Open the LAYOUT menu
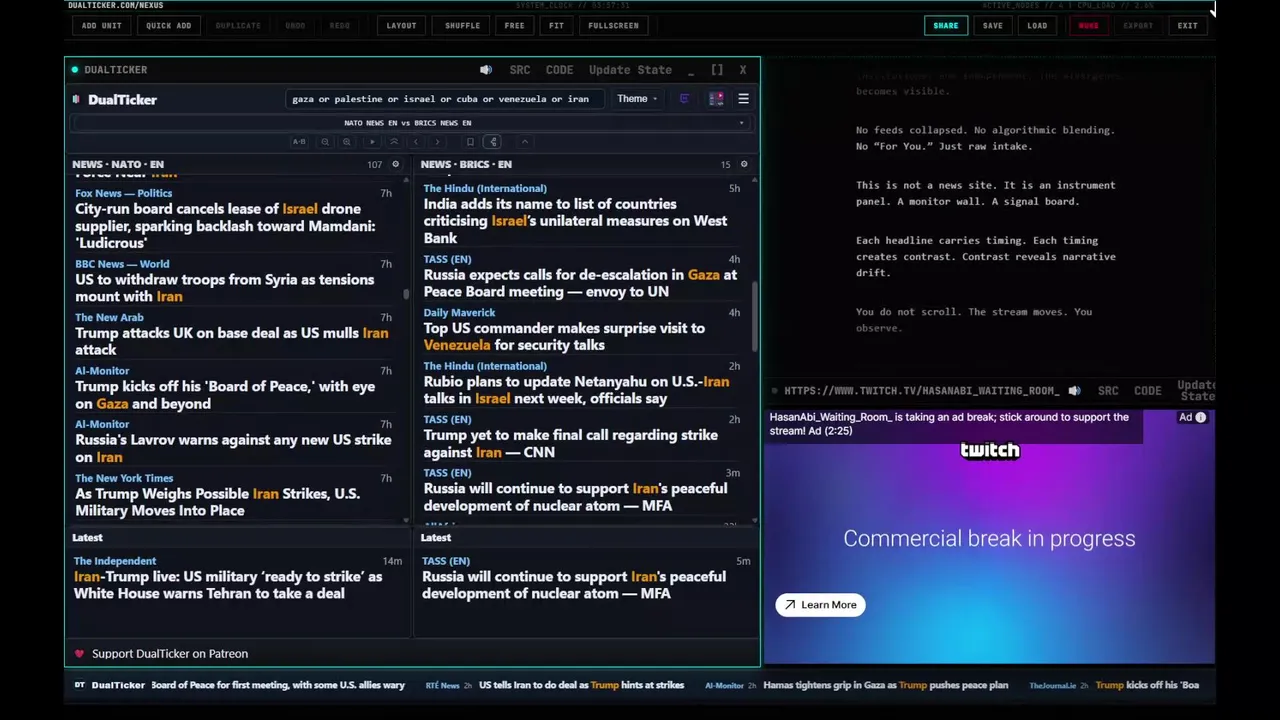The height and width of the screenshot is (720, 1280). point(401,26)
